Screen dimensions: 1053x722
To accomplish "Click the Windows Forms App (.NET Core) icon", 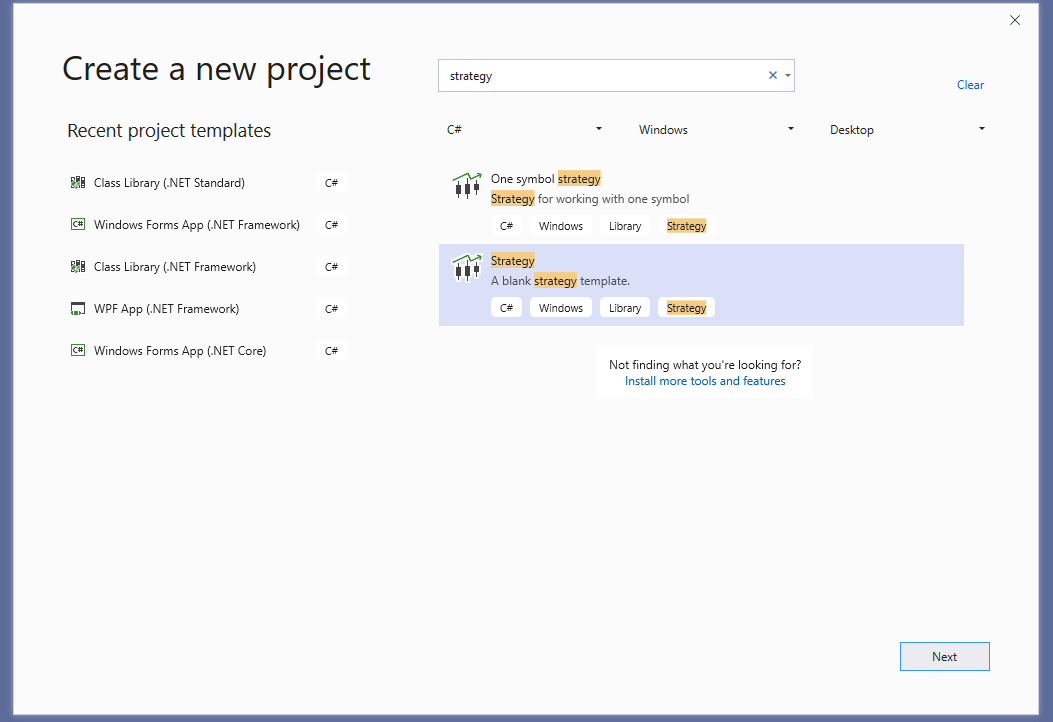I will (78, 351).
